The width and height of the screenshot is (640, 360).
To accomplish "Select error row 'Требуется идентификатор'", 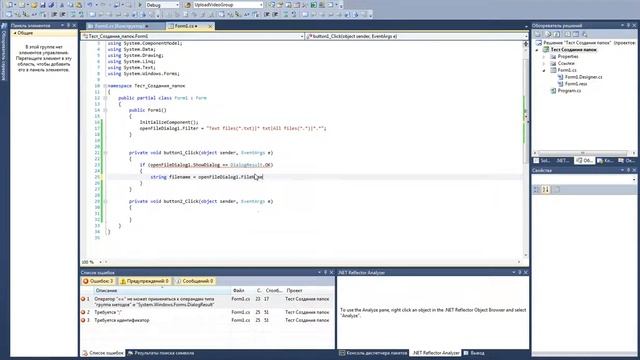I will point(207,320).
